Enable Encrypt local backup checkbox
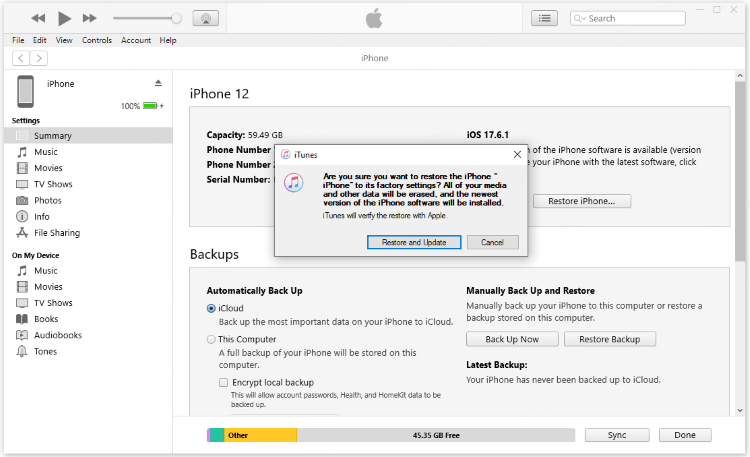The height and width of the screenshot is (457, 750). click(x=224, y=382)
